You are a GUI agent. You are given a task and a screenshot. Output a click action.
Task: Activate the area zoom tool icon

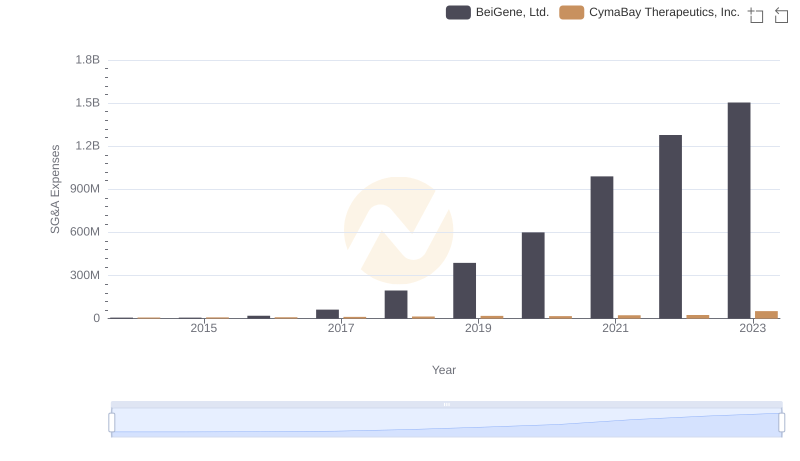(x=756, y=15)
